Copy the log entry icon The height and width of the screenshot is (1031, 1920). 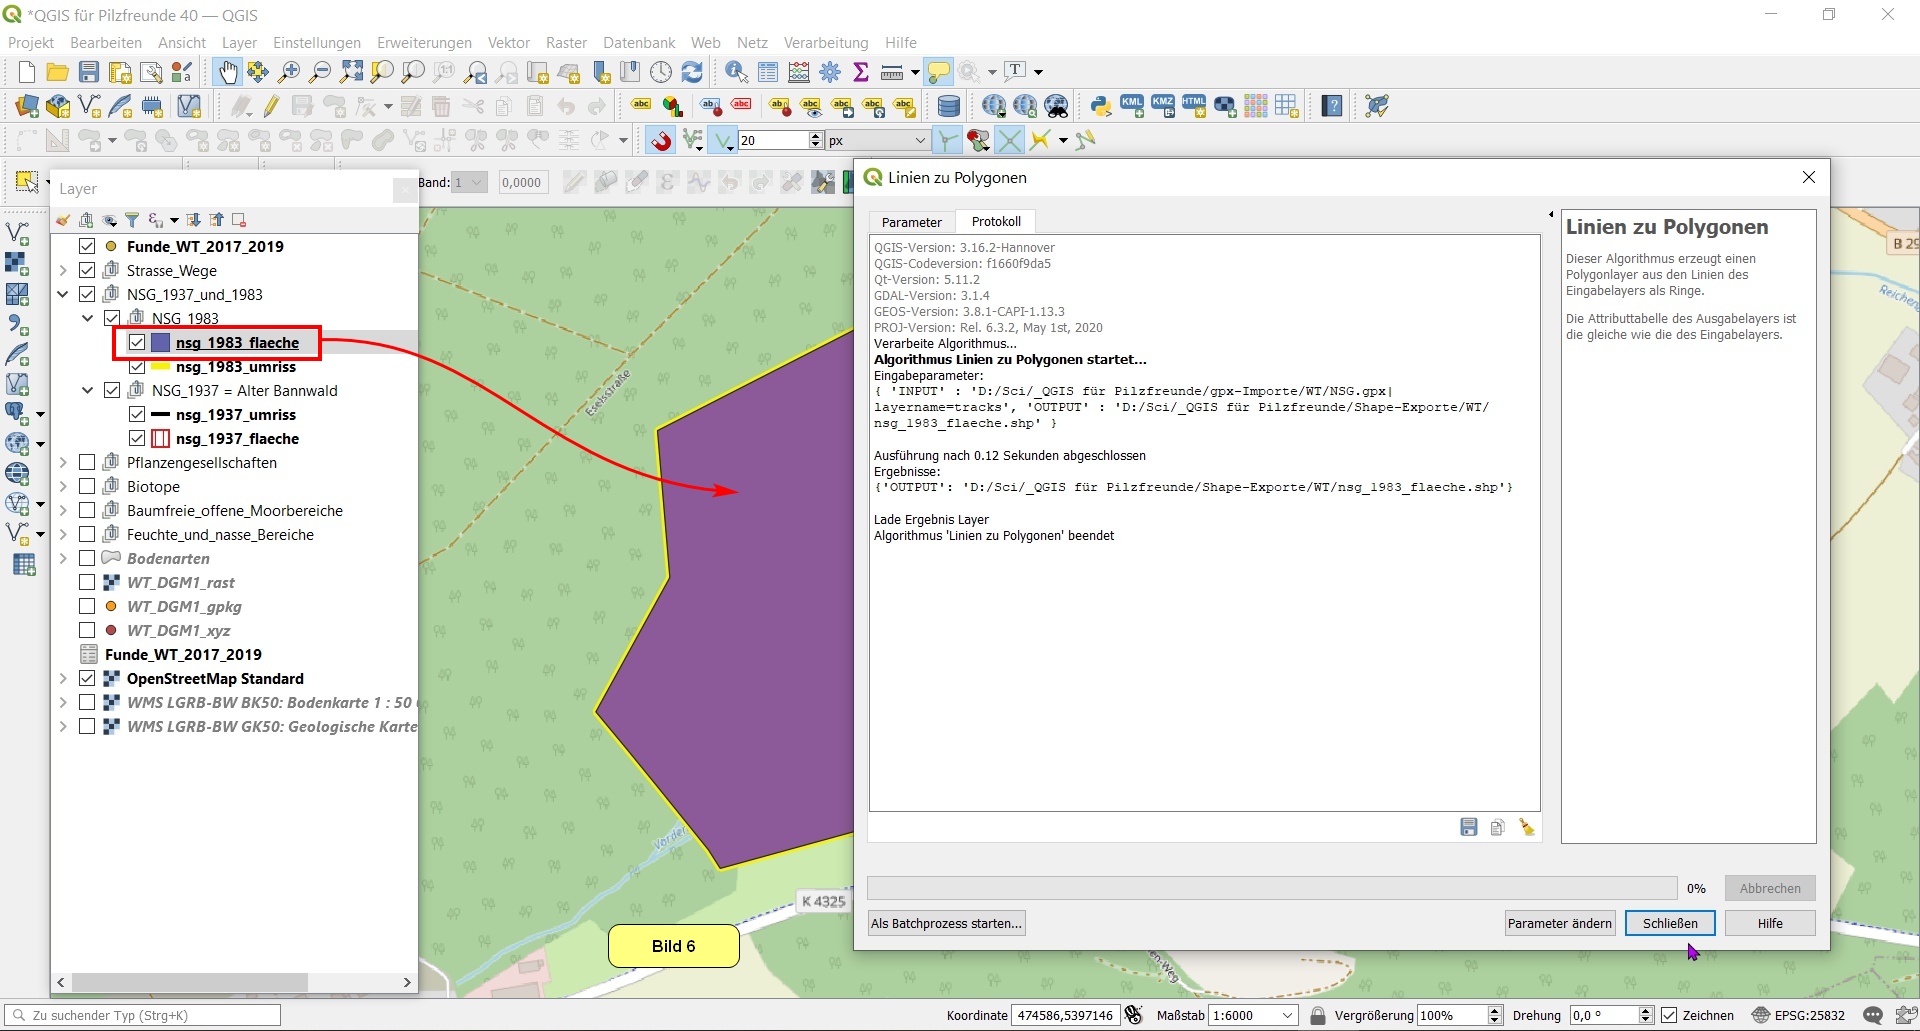click(x=1497, y=827)
